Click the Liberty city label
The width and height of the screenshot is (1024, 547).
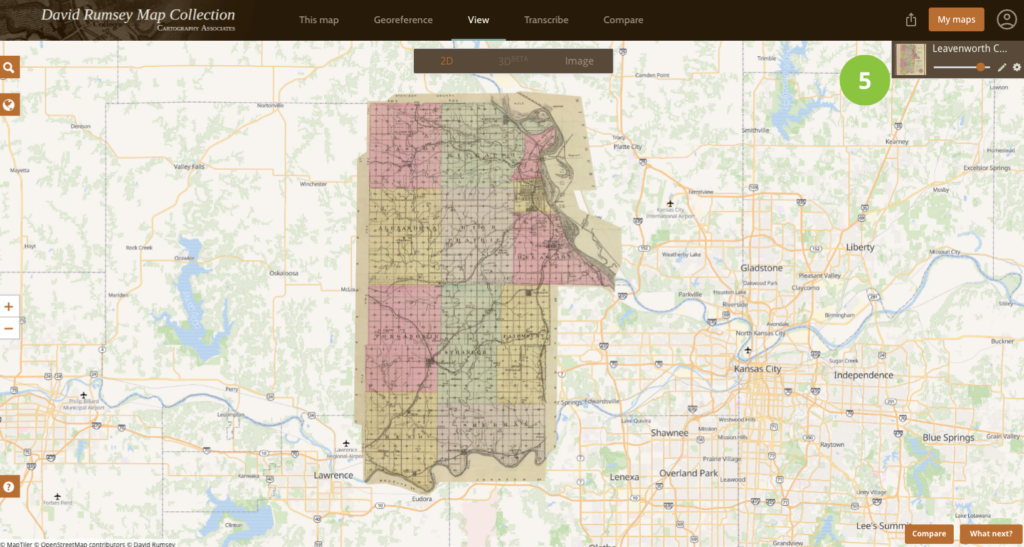(859, 247)
